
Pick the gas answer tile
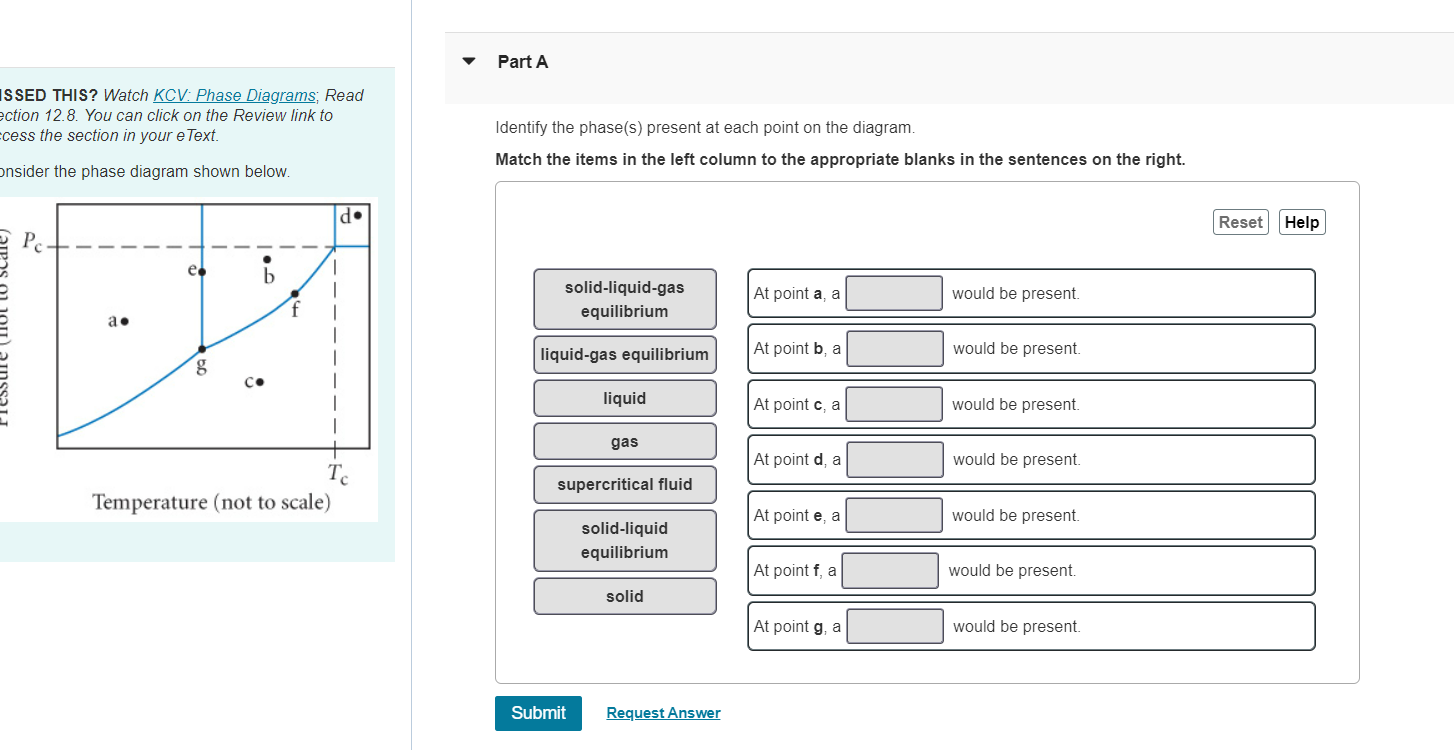coord(625,441)
